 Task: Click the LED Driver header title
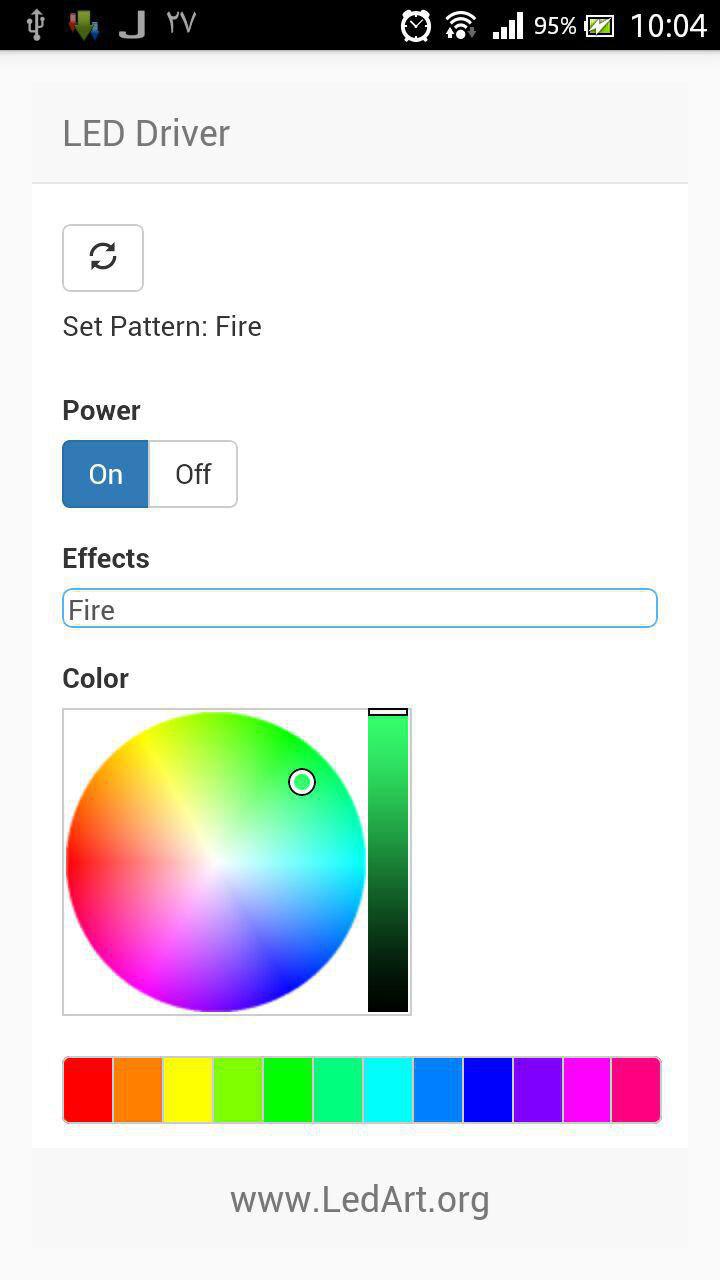pyautogui.click(x=146, y=134)
